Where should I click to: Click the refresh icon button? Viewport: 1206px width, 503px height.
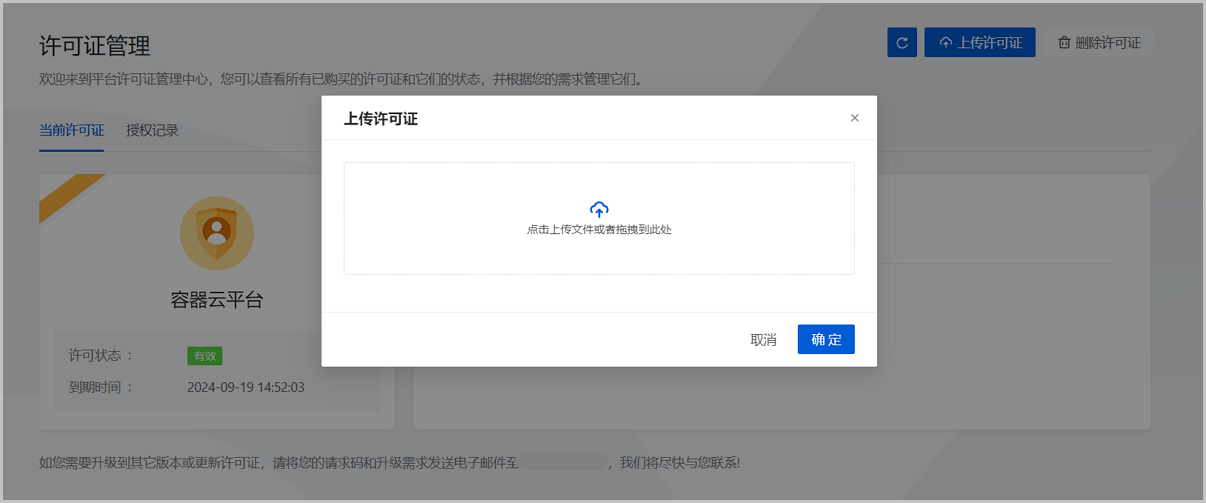coord(902,43)
